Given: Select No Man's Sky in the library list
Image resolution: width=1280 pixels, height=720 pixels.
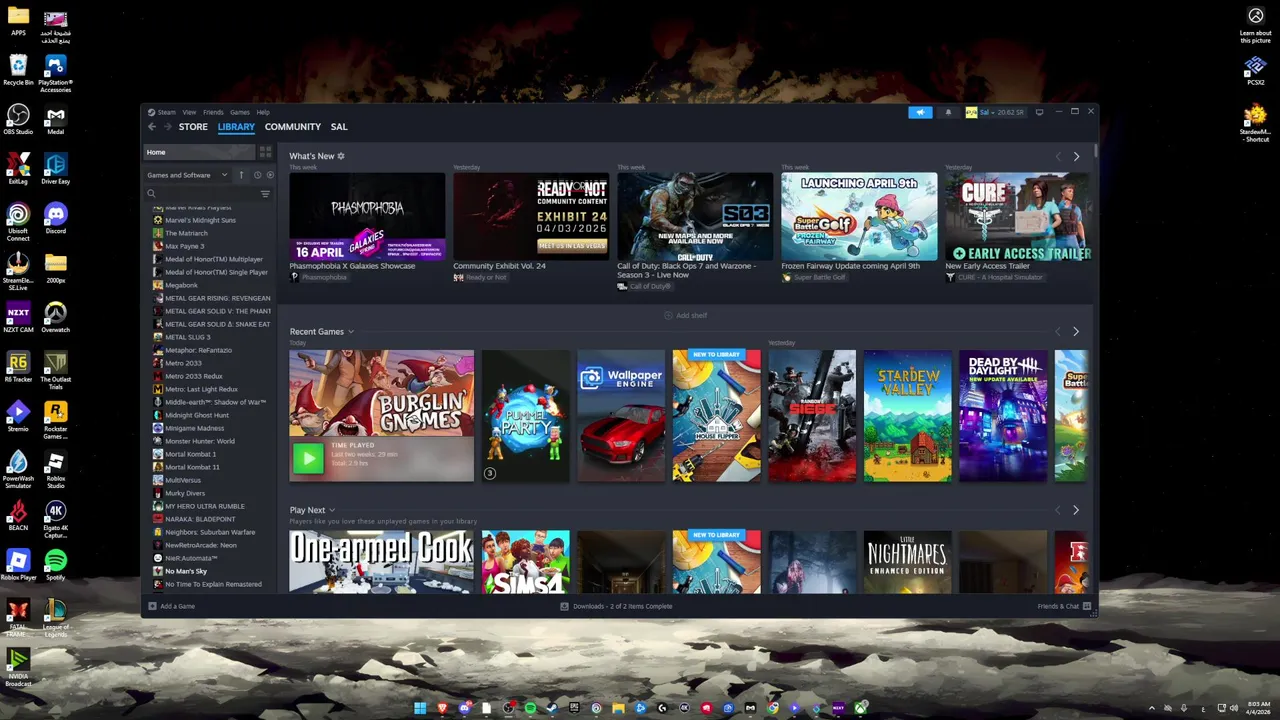Looking at the screenshot, I should click(x=186, y=571).
